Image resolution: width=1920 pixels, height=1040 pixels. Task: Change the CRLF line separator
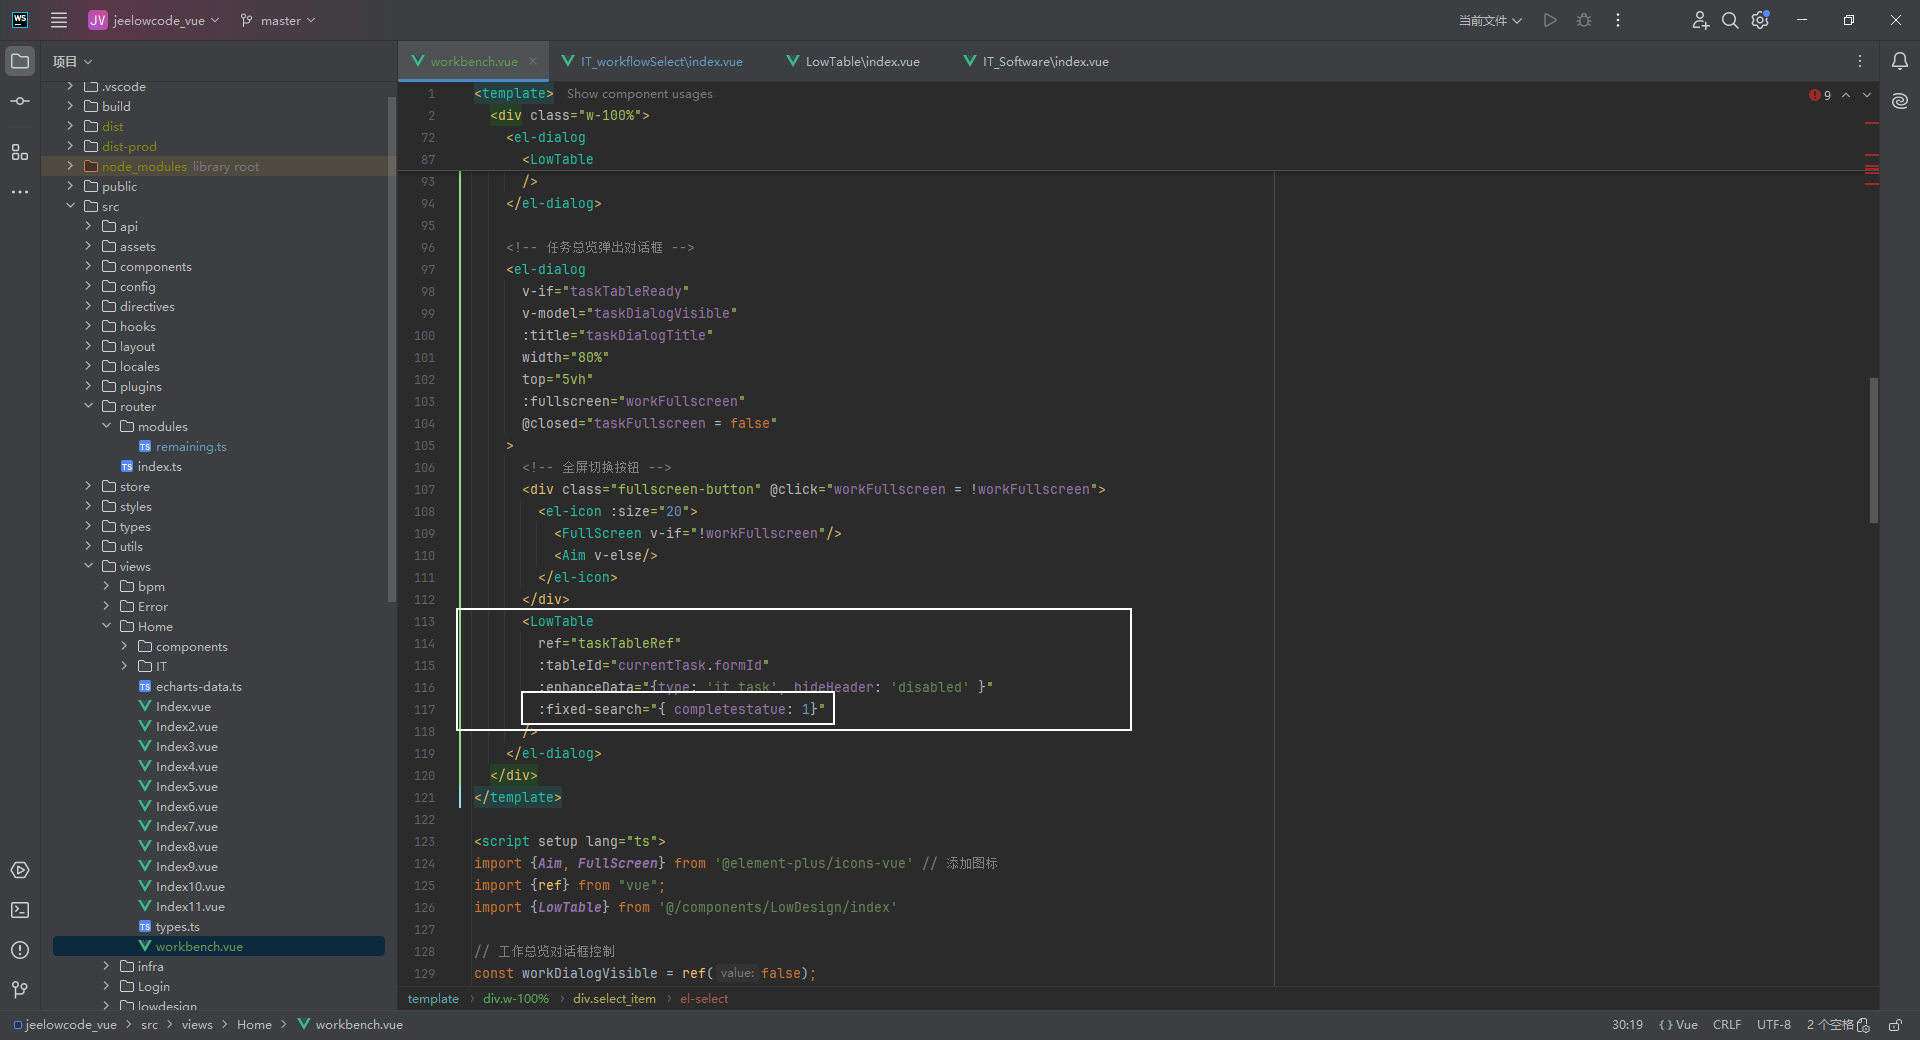(1727, 1025)
